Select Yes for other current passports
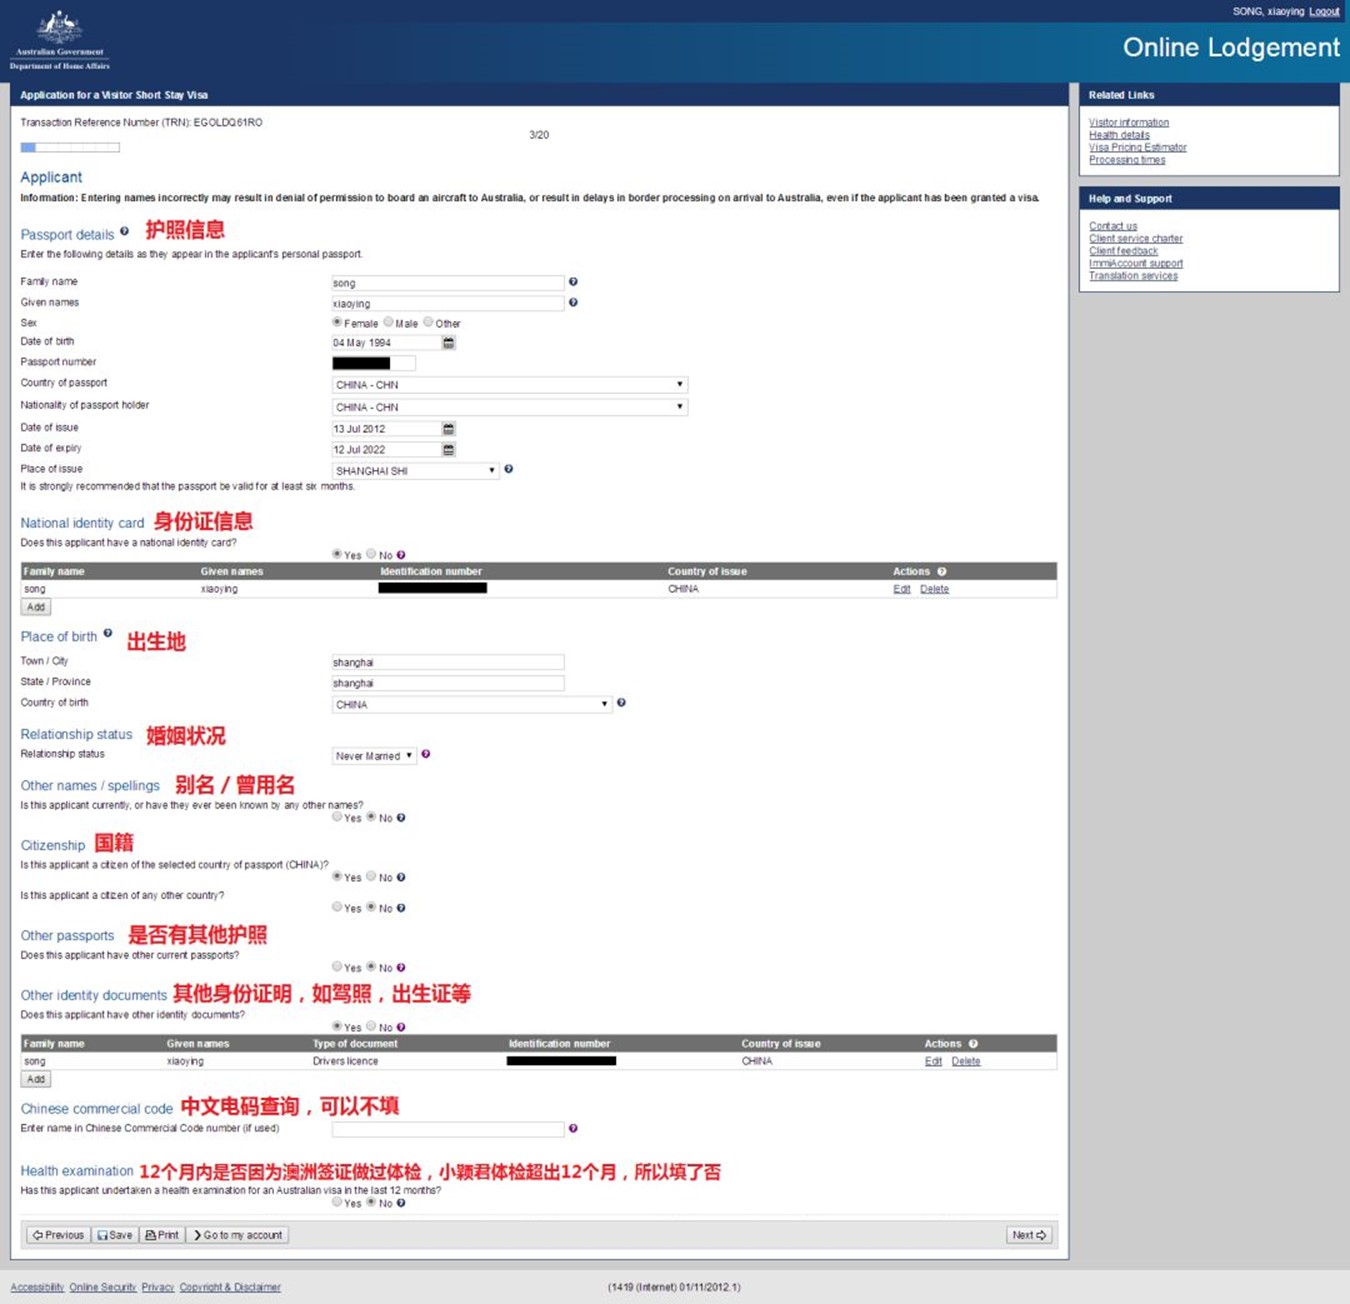The width and height of the screenshot is (1350, 1304). pos(337,967)
